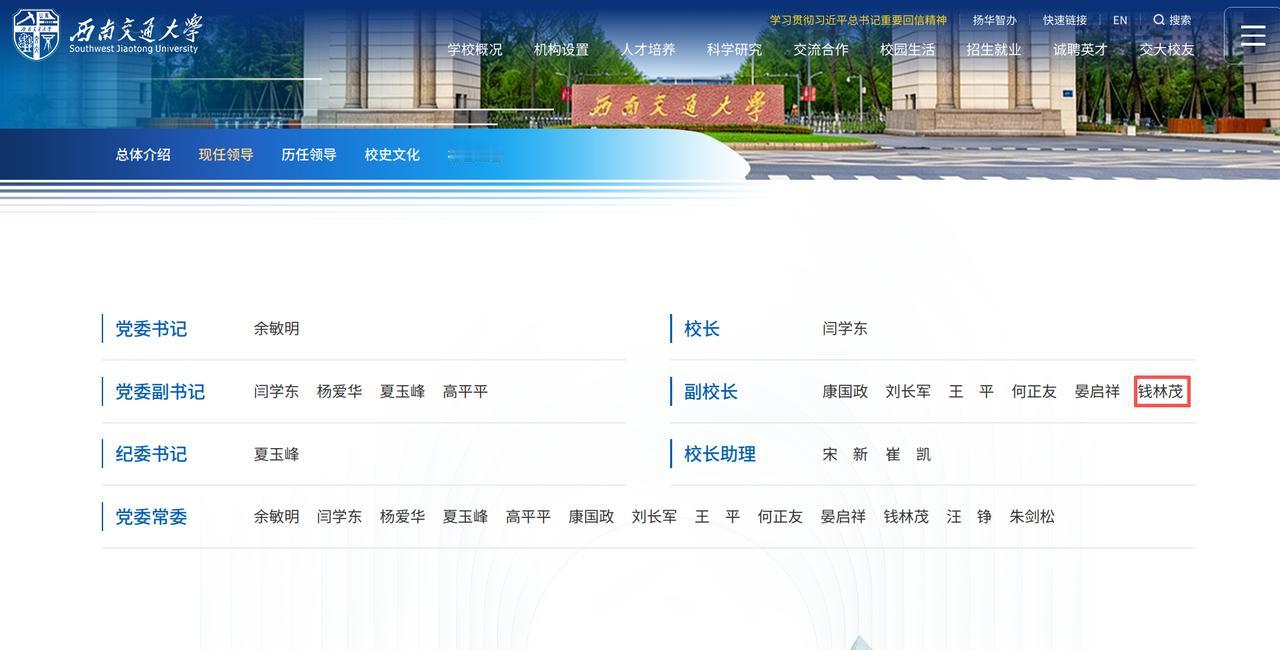The image size is (1280, 650).
Task: Open 余敏明 in the 党委常委 row
Action: coord(276,517)
